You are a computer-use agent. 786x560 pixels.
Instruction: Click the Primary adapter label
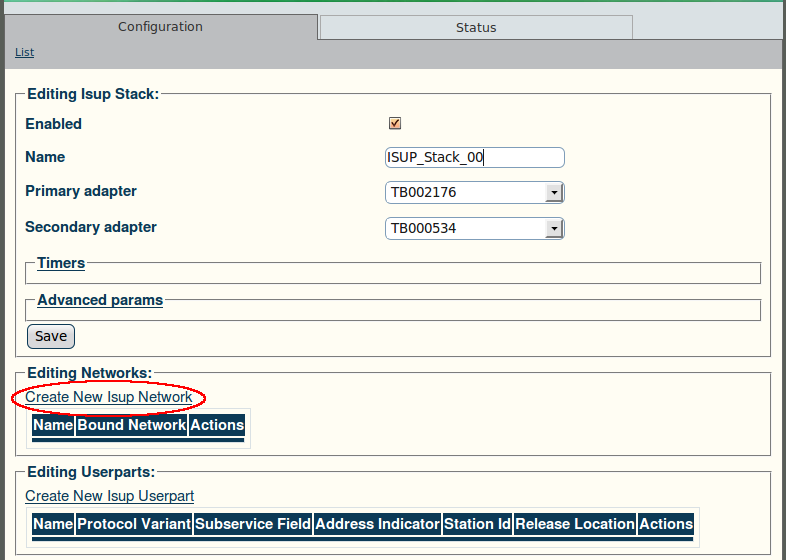point(81,191)
